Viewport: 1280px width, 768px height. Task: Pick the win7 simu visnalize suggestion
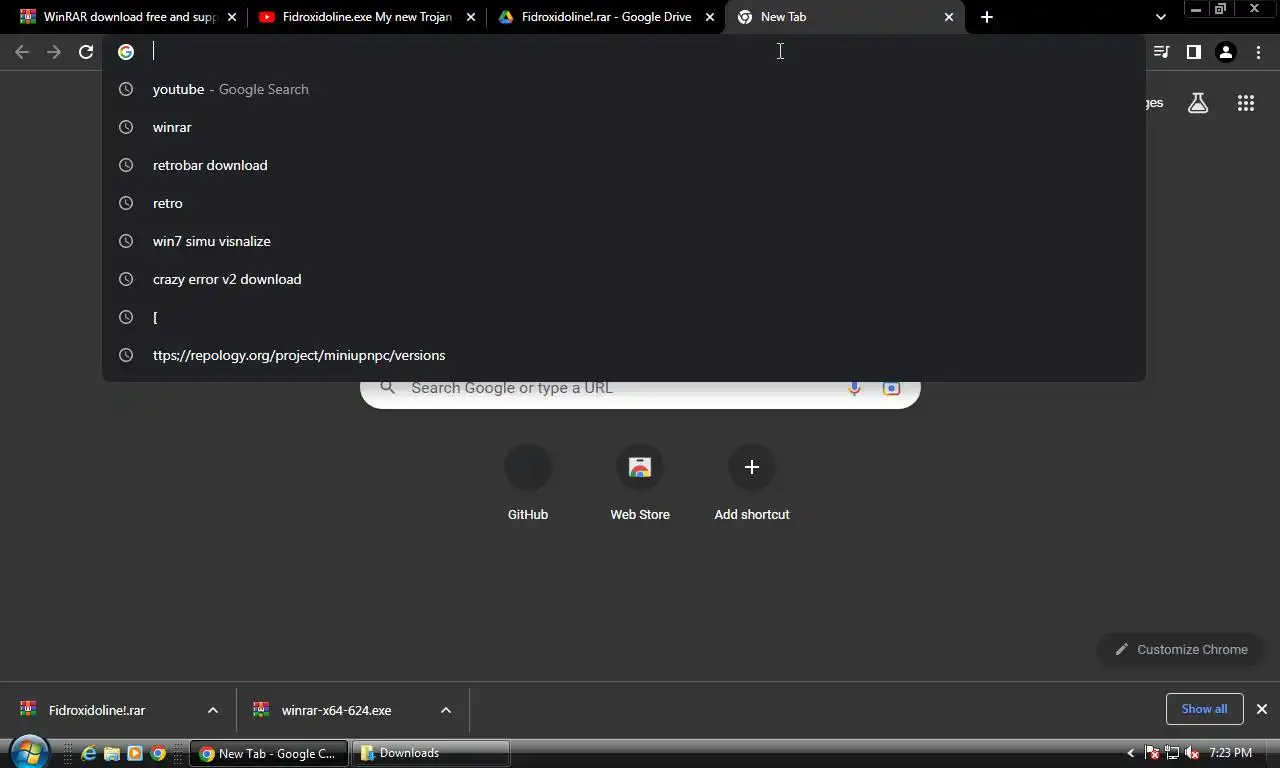click(624, 241)
